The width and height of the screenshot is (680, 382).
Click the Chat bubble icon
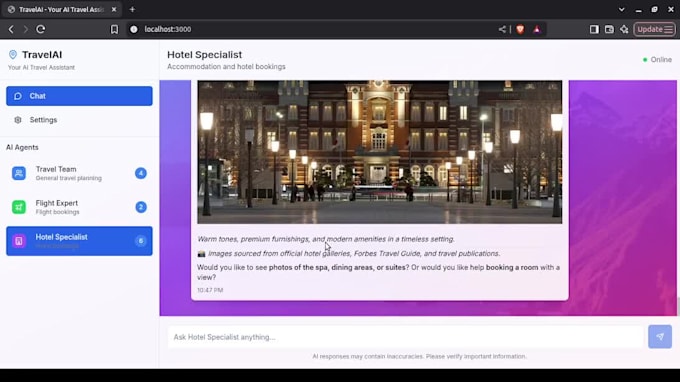[x=18, y=96]
